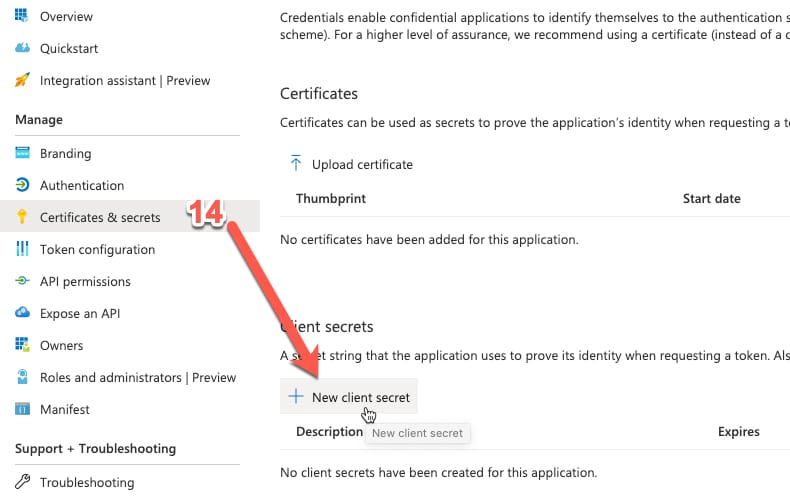Click Upload certificate

tap(351, 164)
